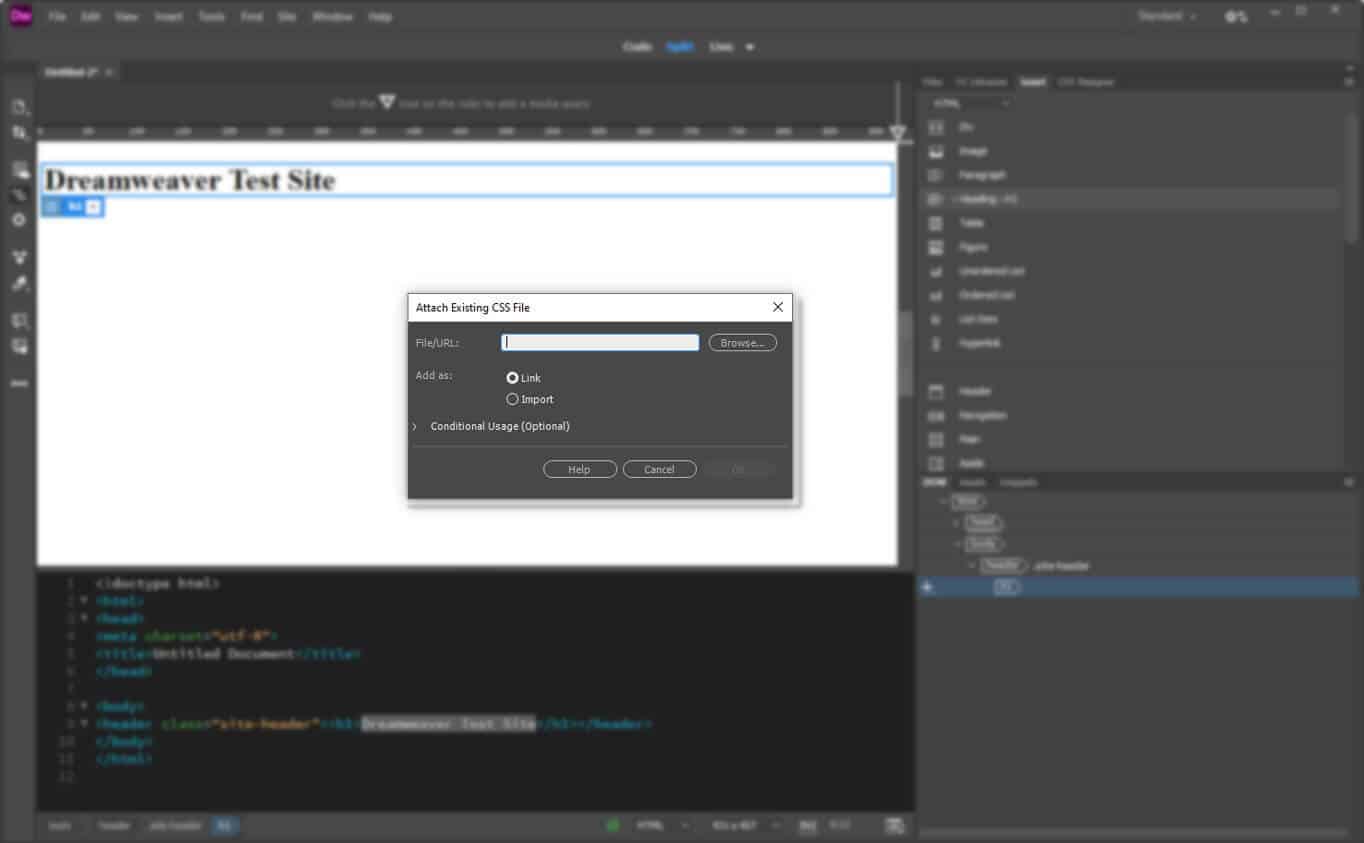Open the View menu
Screen dimensions: 1364x843
126,17
